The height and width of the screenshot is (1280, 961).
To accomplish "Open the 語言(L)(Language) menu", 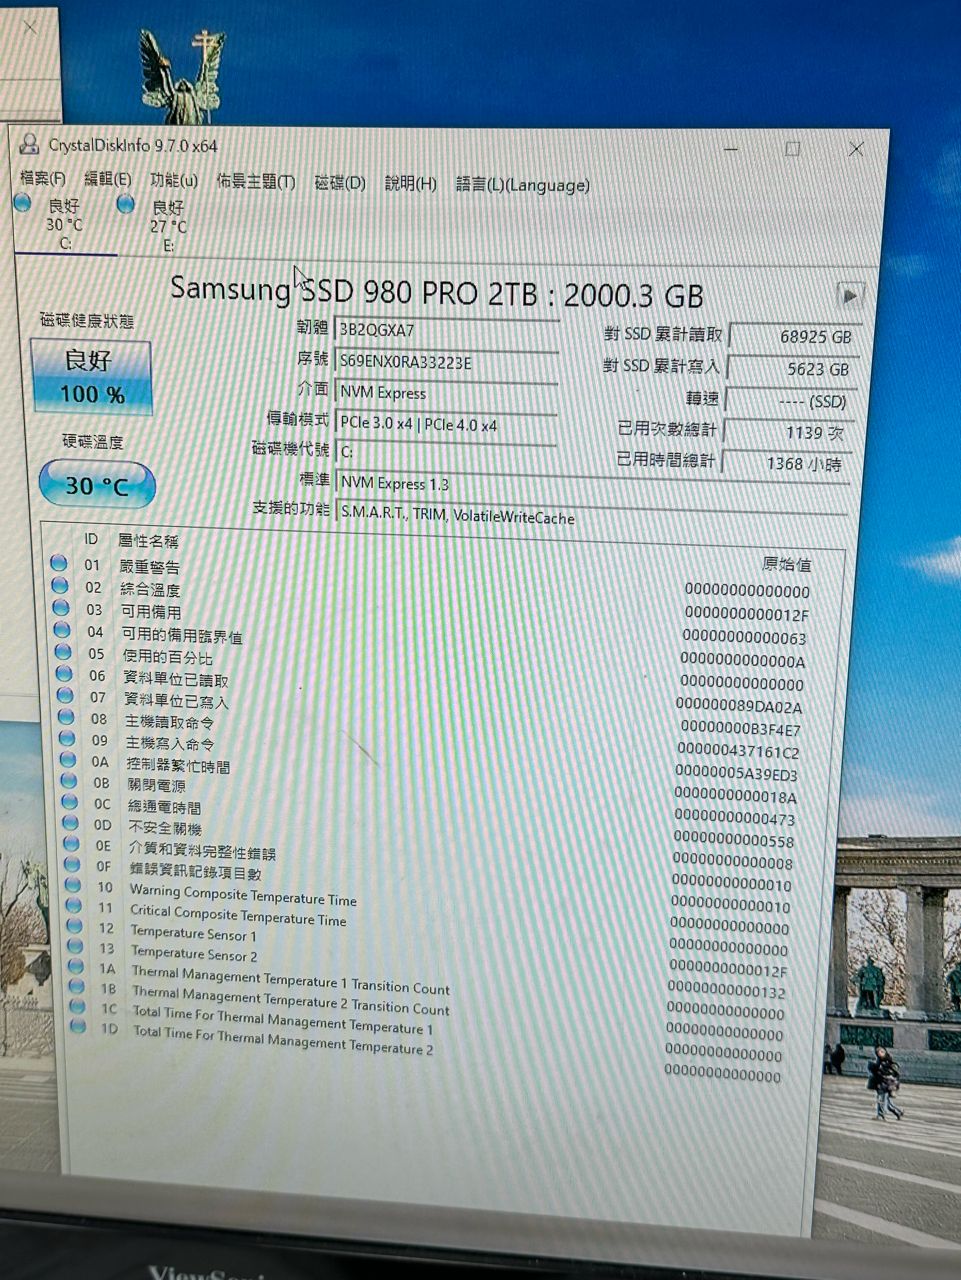I will (522, 184).
